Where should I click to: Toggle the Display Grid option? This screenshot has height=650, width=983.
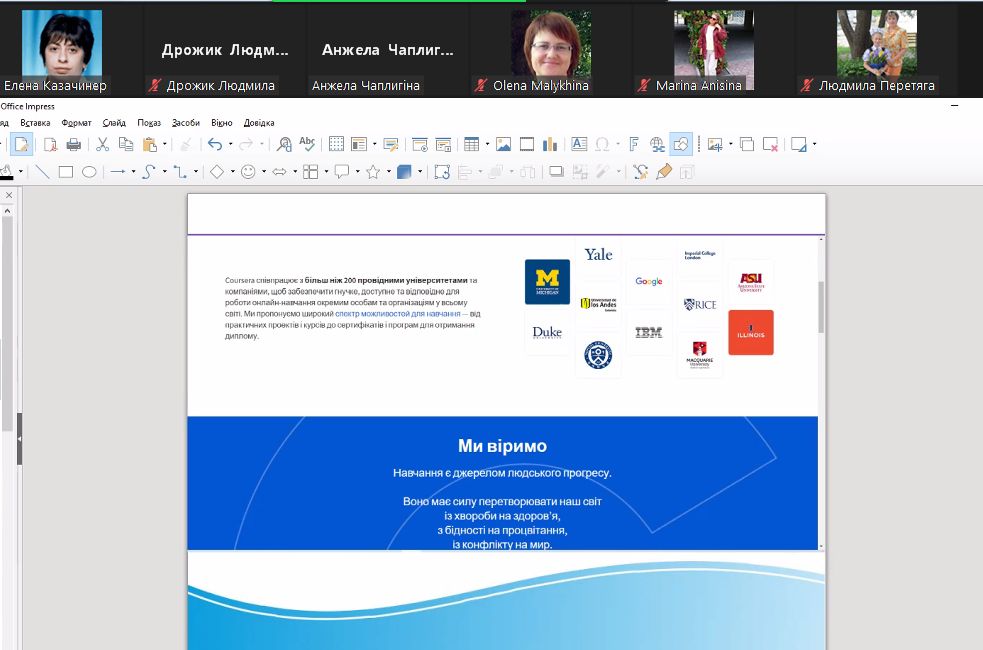click(336, 145)
